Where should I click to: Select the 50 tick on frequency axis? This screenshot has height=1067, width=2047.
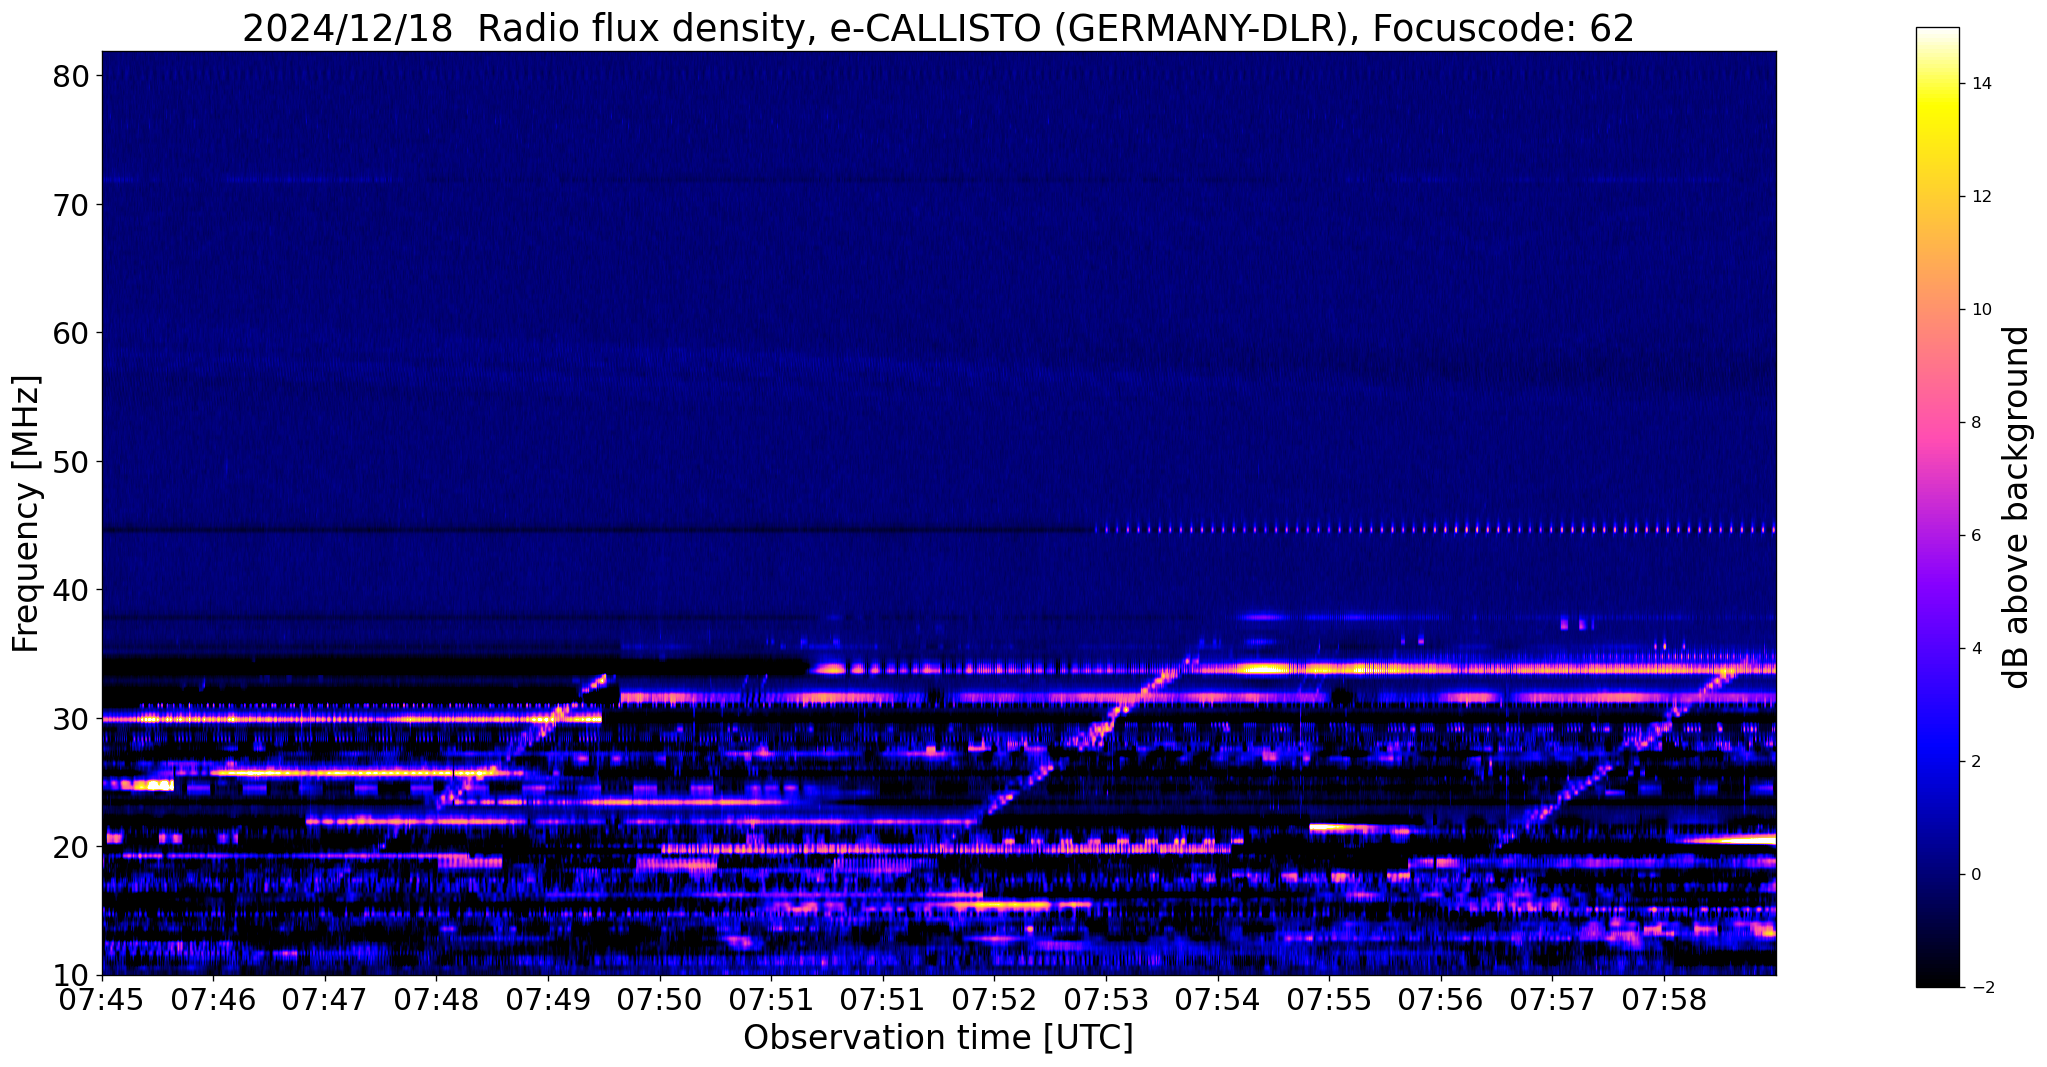[71, 461]
